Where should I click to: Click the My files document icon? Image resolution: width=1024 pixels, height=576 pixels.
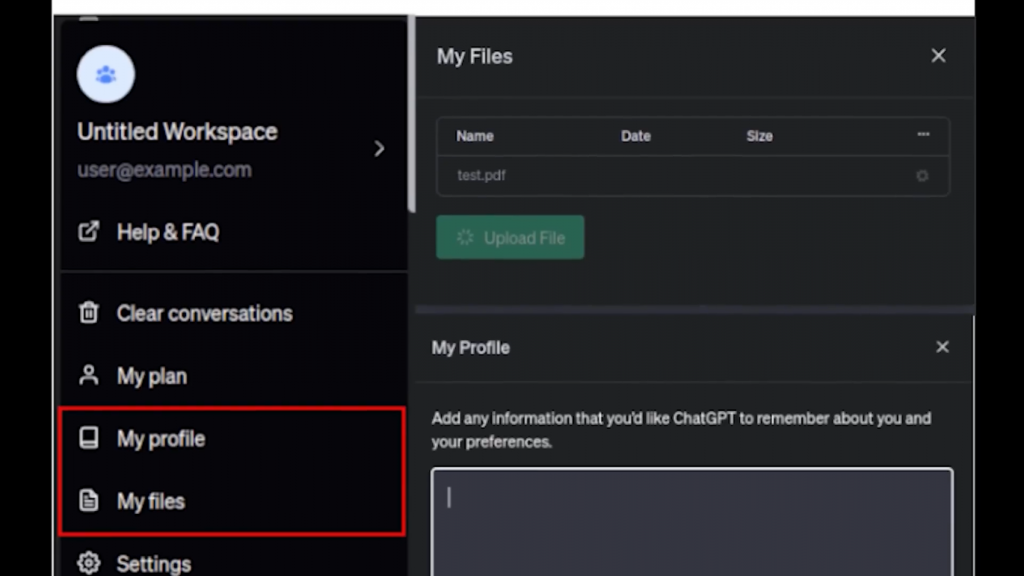89,501
